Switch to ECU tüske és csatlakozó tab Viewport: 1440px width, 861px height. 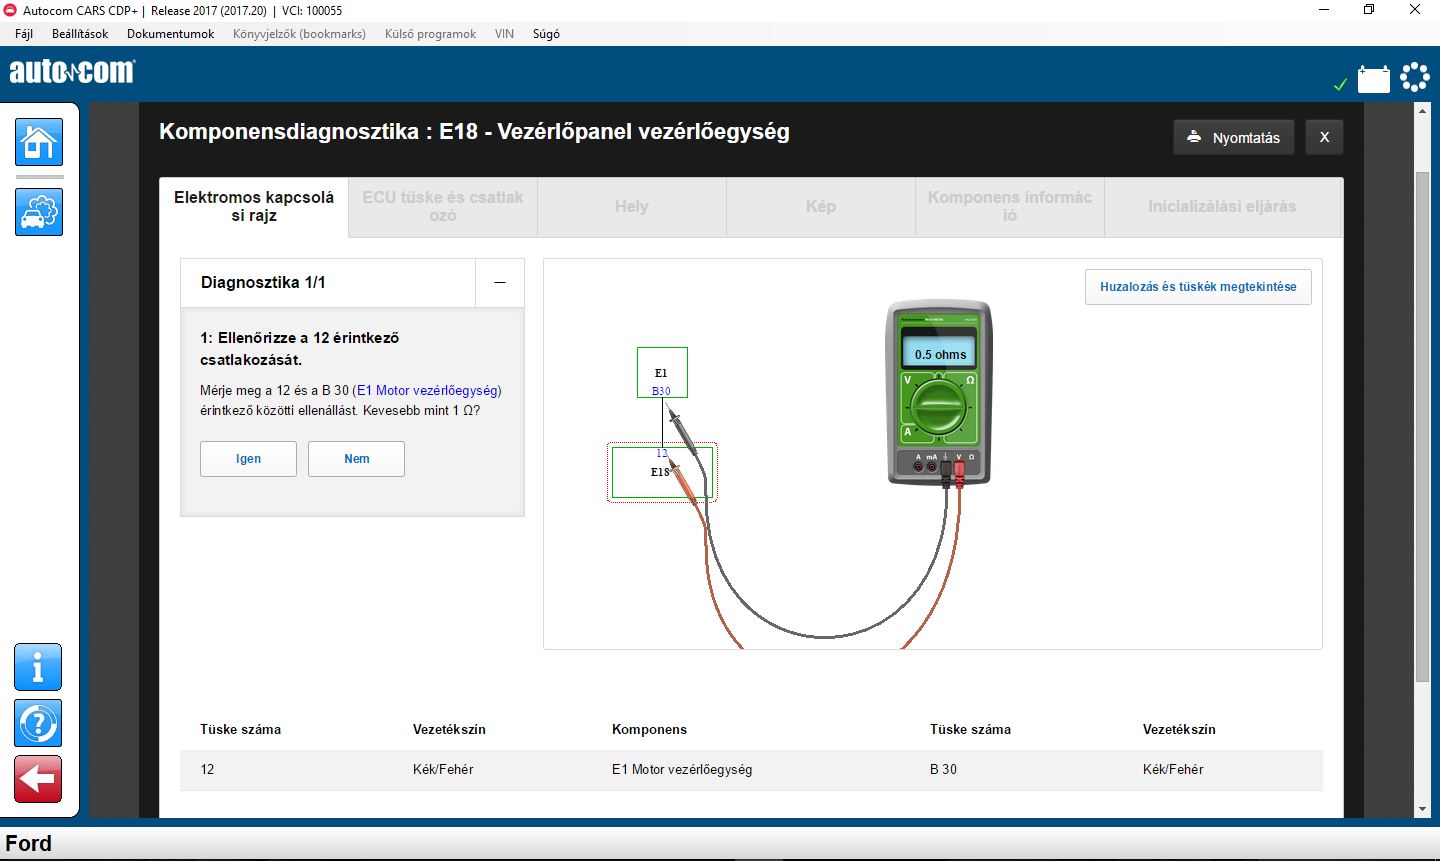click(442, 207)
